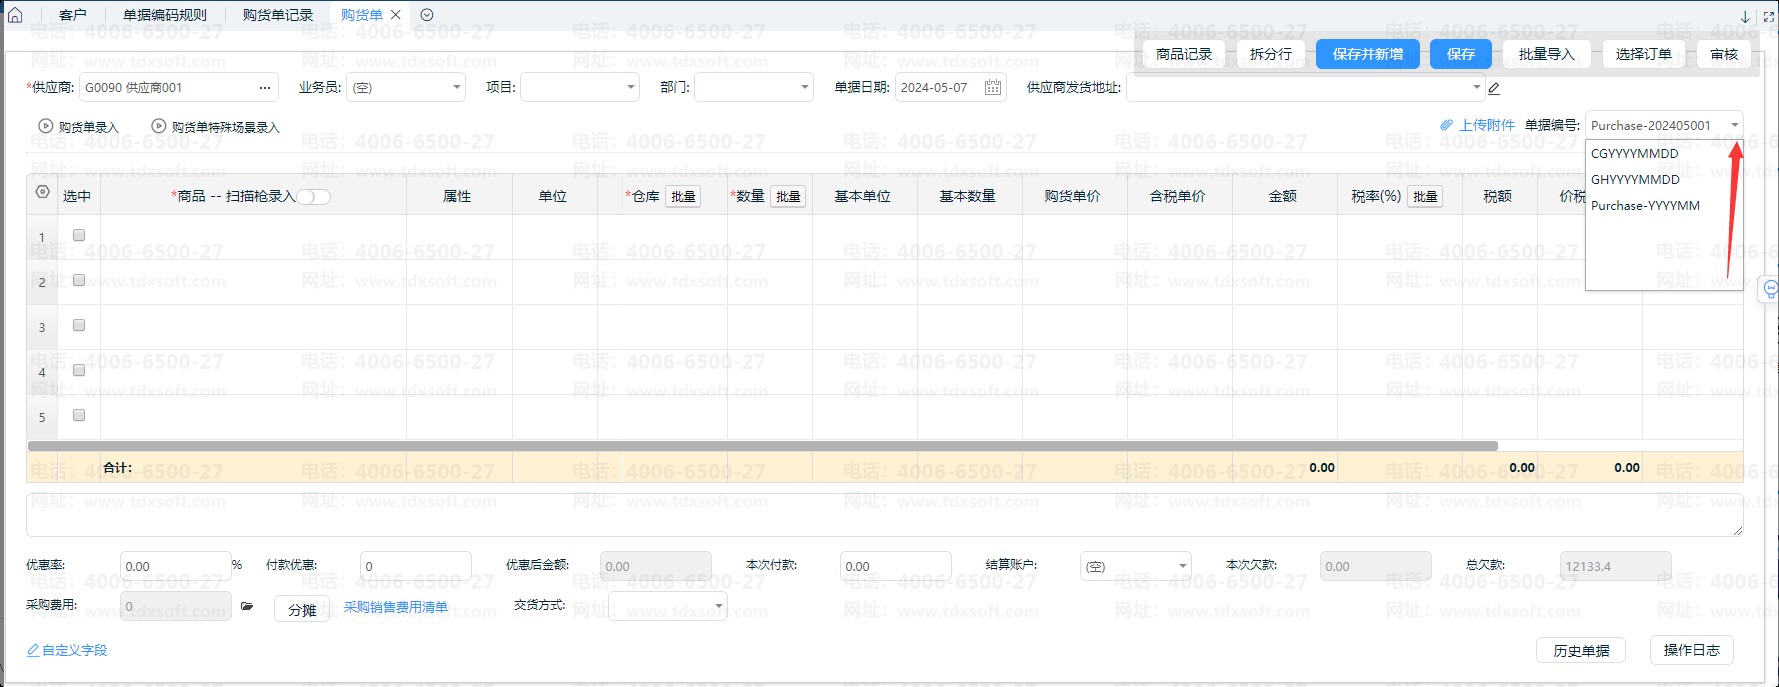
Task: Check the checkbox in row 1
Action: pos(79,235)
